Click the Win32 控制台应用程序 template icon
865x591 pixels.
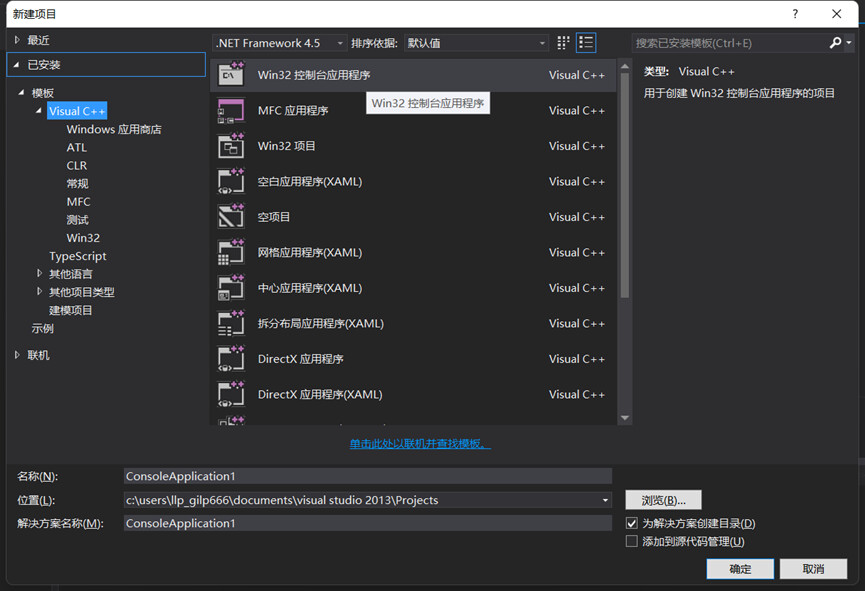[231, 74]
